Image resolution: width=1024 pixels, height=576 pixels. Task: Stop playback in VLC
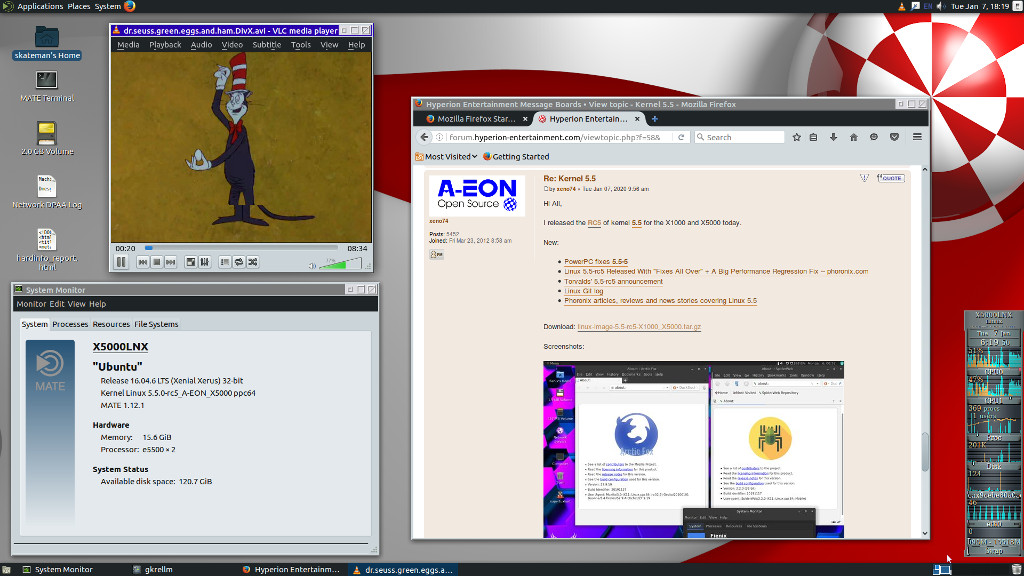157,262
